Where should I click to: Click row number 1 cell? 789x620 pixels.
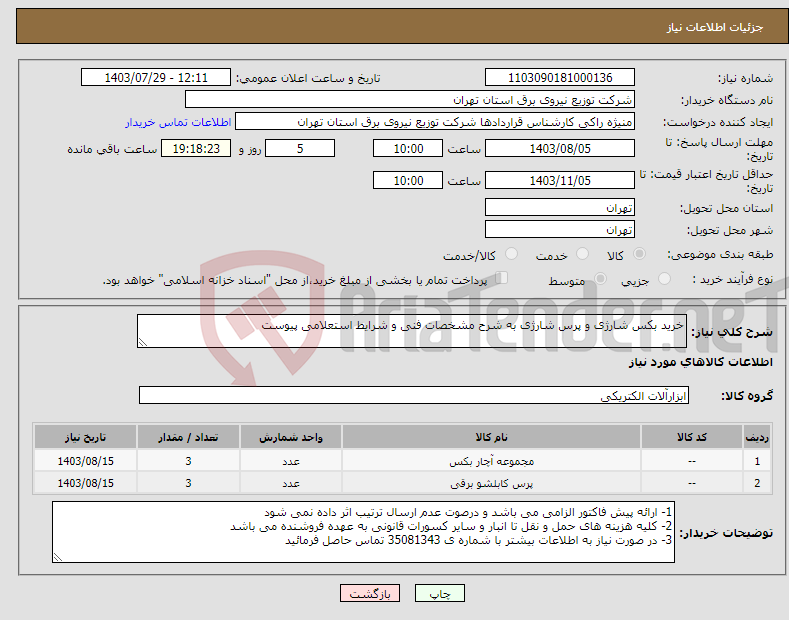click(757, 461)
